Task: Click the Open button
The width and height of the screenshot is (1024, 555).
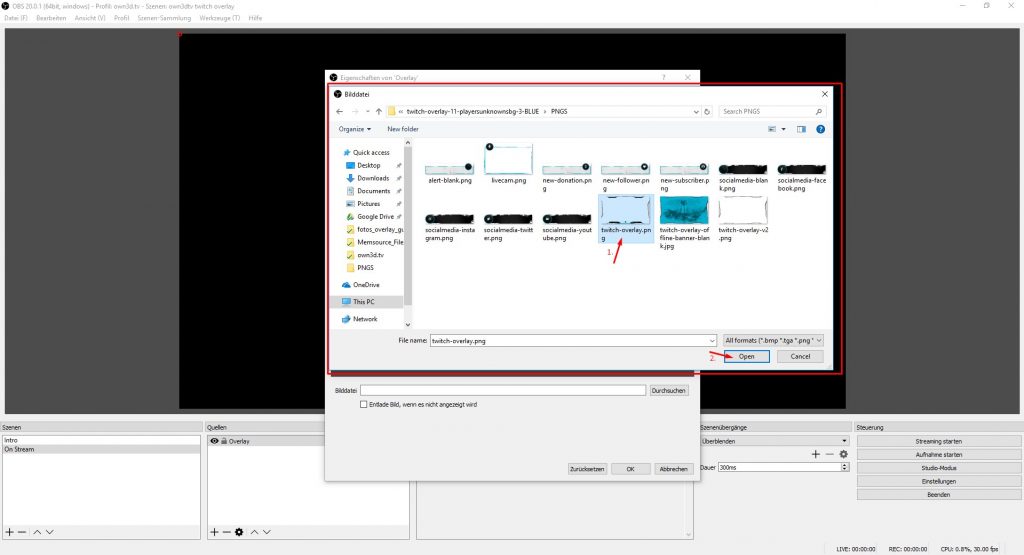Action: 746,356
